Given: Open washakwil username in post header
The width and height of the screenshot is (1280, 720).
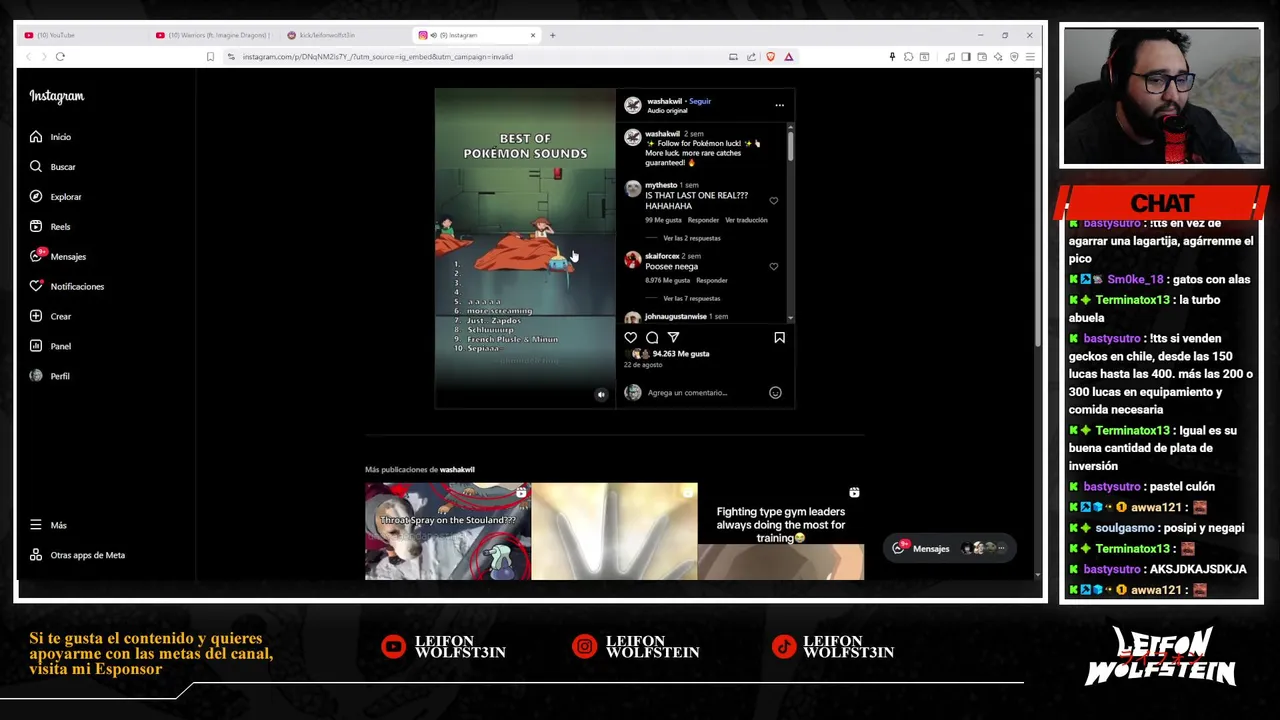Looking at the screenshot, I should (x=664, y=101).
